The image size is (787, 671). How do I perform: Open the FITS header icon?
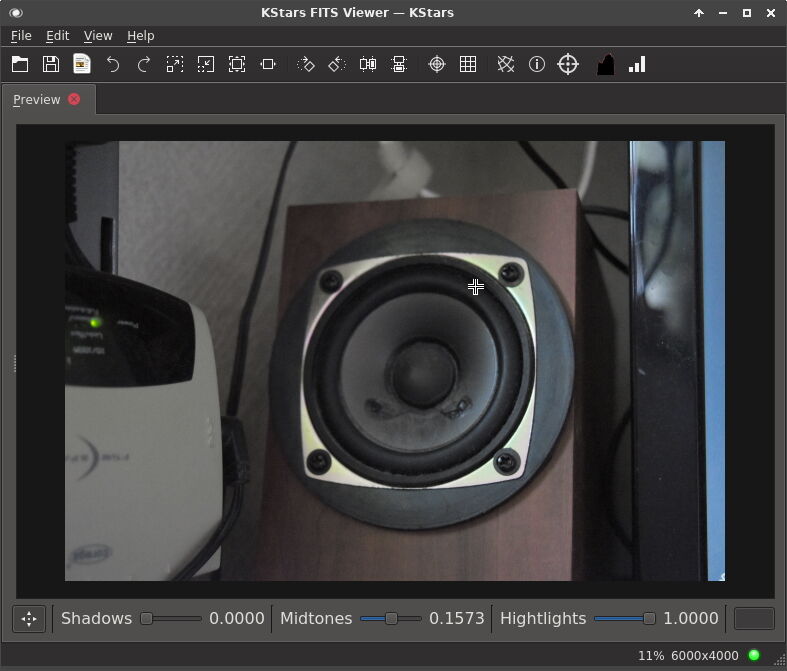(82, 64)
